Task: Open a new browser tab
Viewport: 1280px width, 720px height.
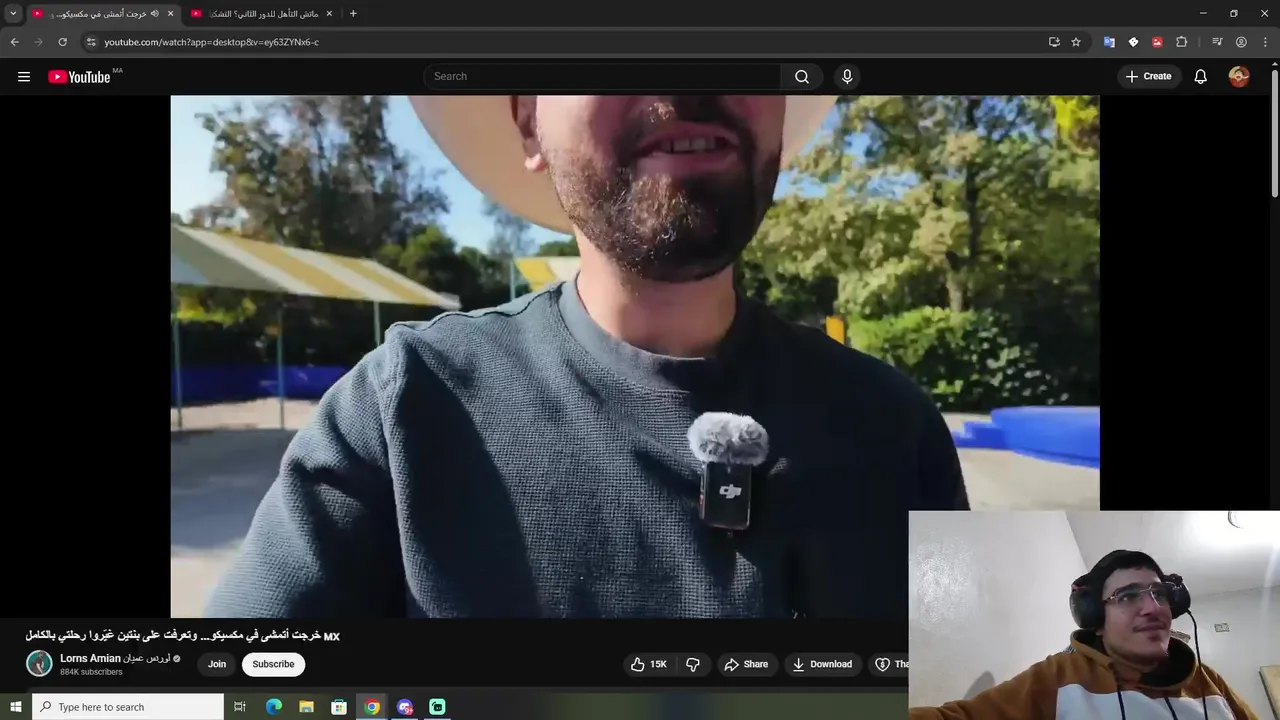Action: 353,13
